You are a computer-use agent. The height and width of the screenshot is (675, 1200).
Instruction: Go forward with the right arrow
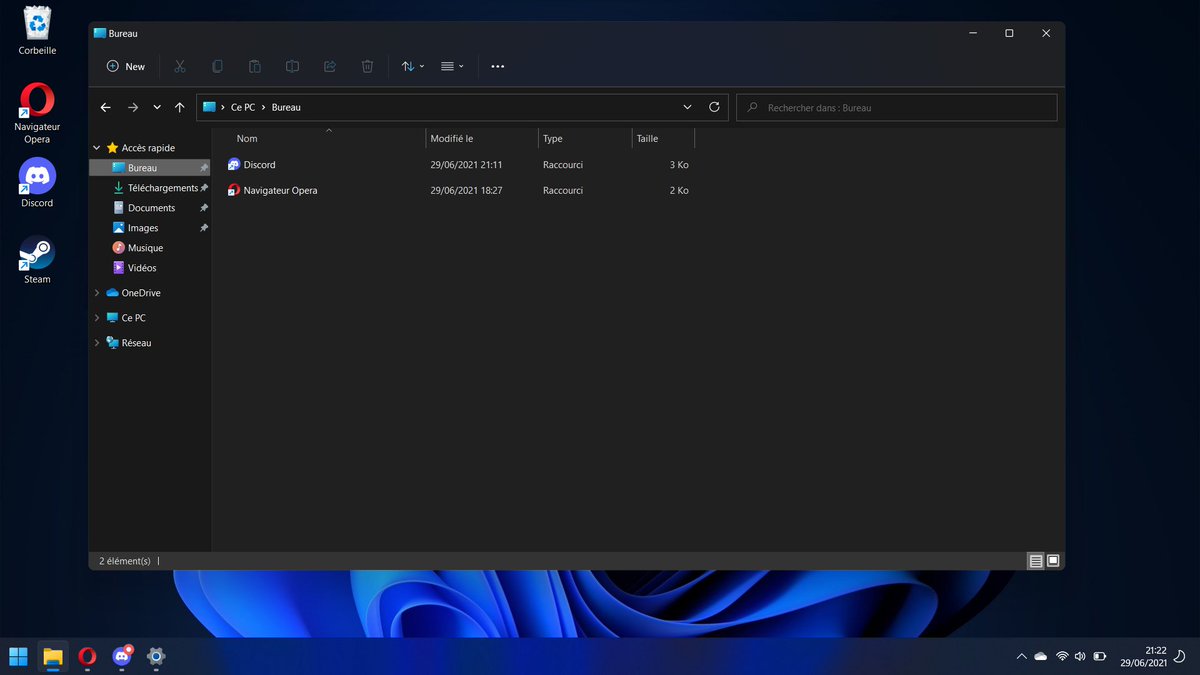pyautogui.click(x=133, y=107)
